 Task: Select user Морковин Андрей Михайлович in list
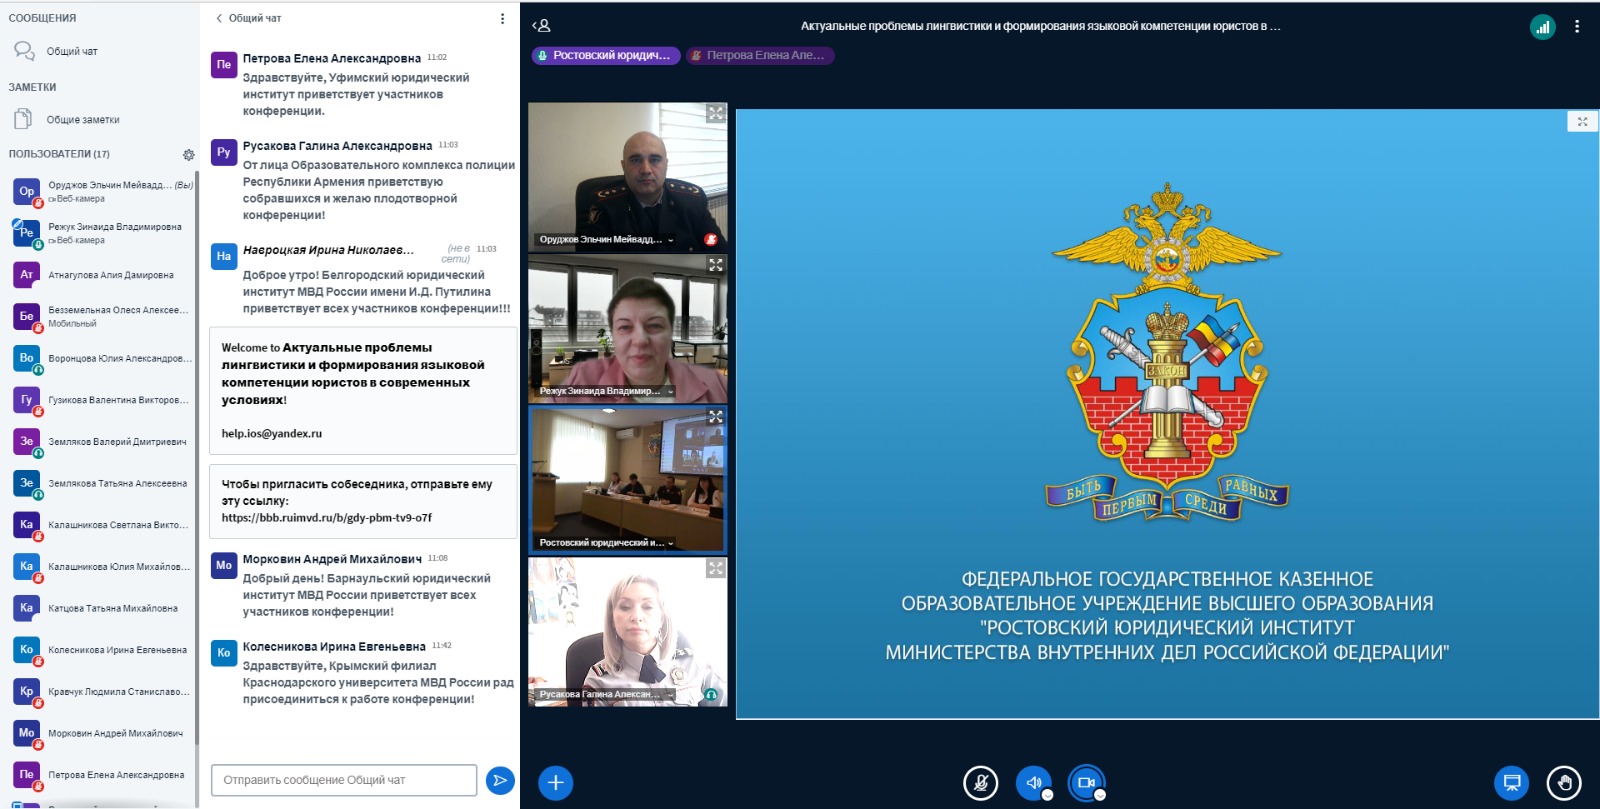(100, 733)
